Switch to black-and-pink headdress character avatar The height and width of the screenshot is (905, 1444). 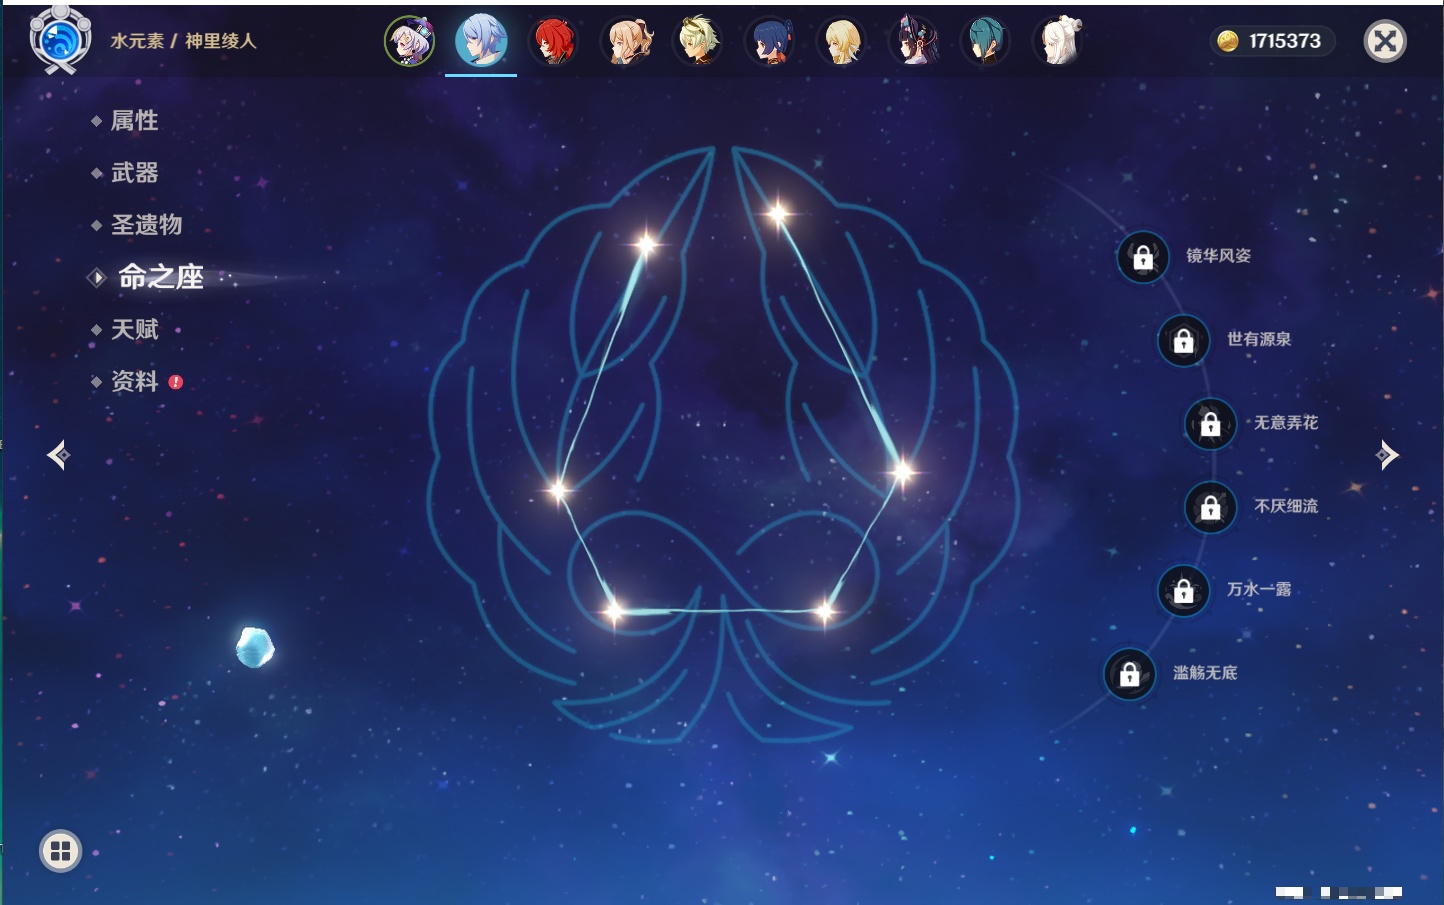tap(914, 41)
